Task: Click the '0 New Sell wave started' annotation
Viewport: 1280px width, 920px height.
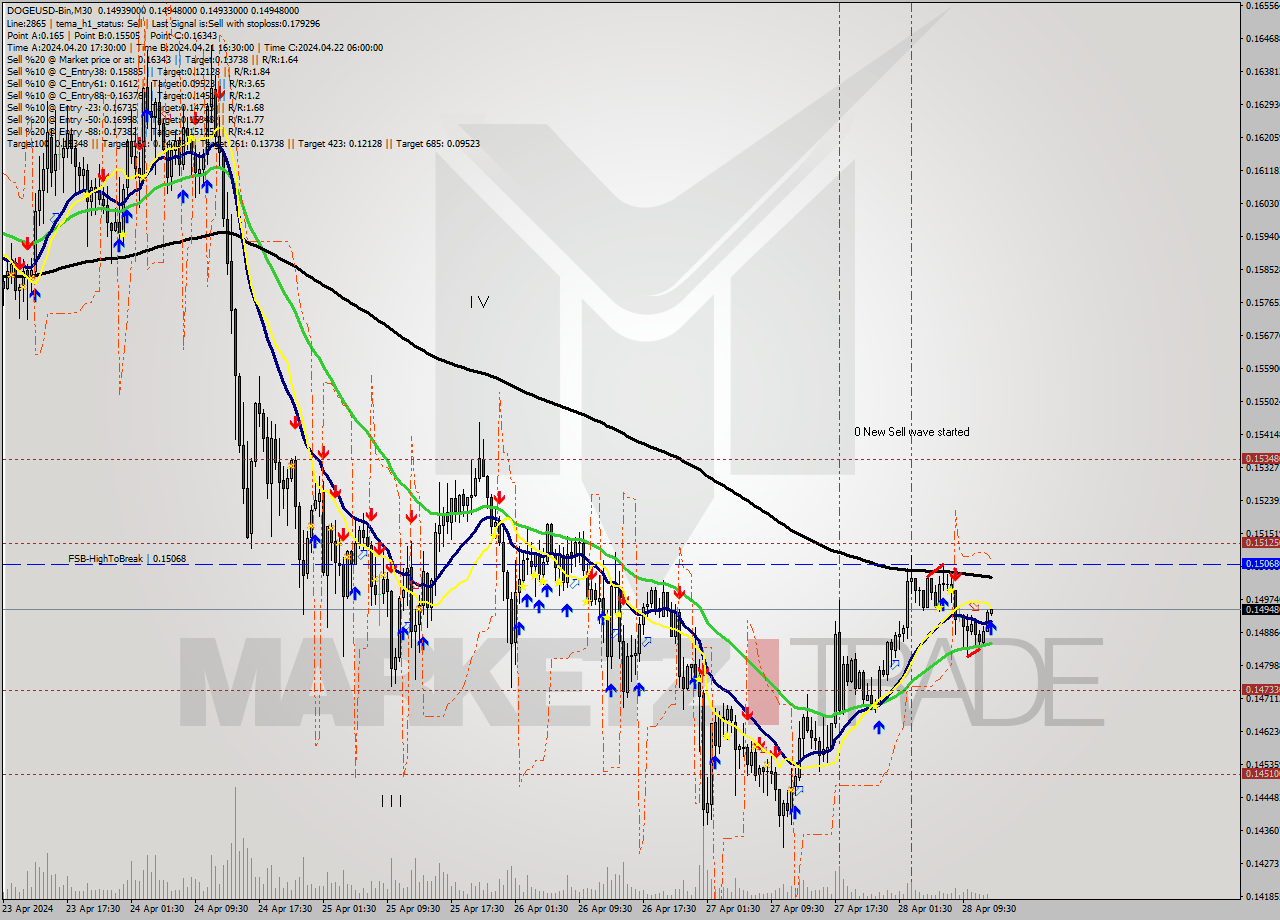Action: (911, 432)
